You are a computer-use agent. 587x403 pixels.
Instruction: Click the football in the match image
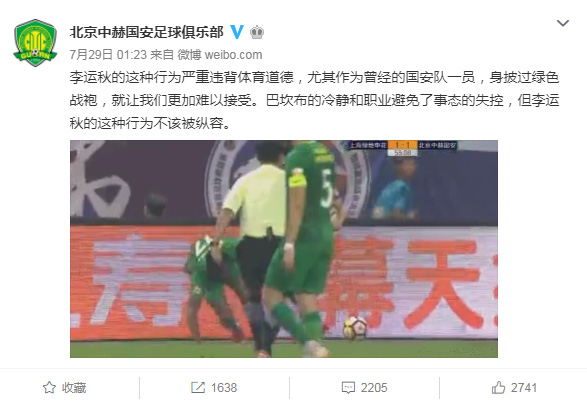(x=355, y=328)
